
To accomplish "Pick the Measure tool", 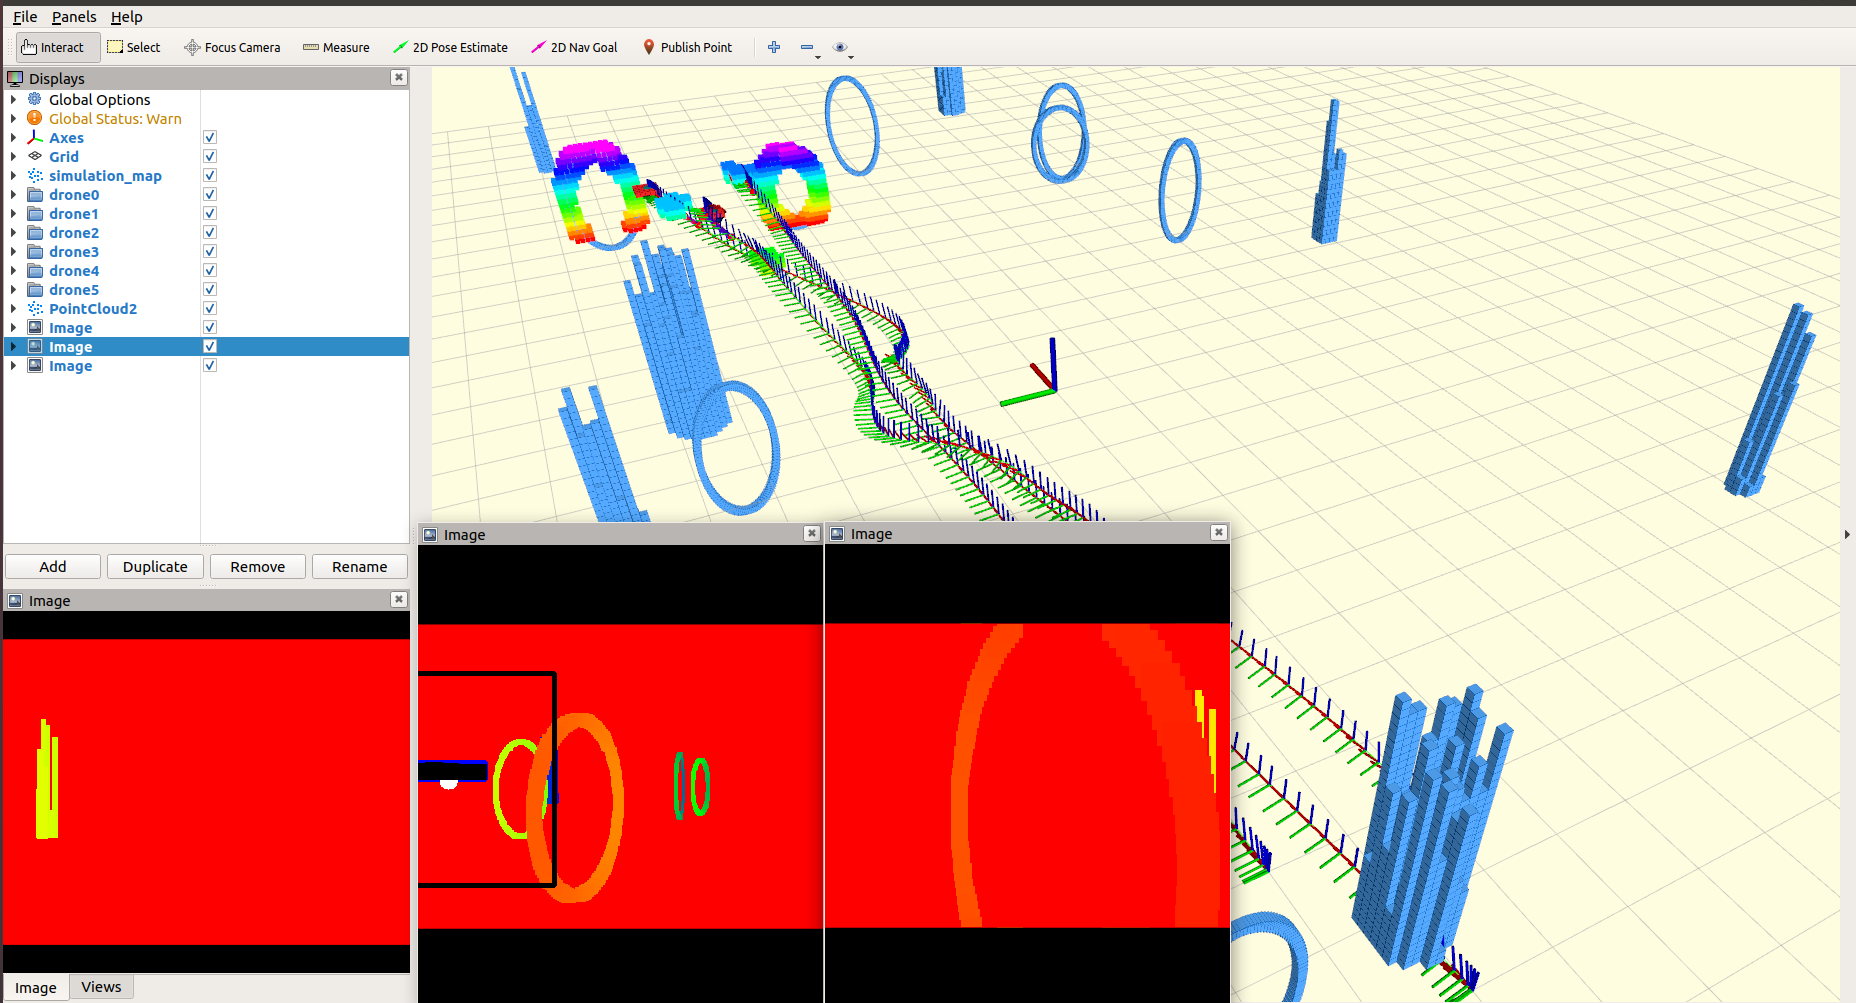I will 336,47.
